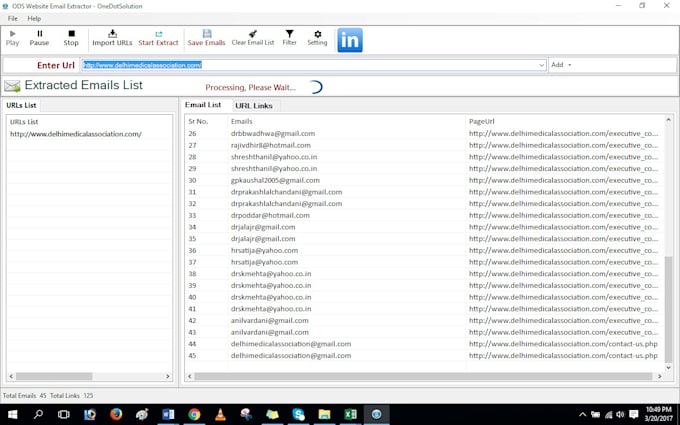Click URLs List scroll right arrow

click(168, 376)
